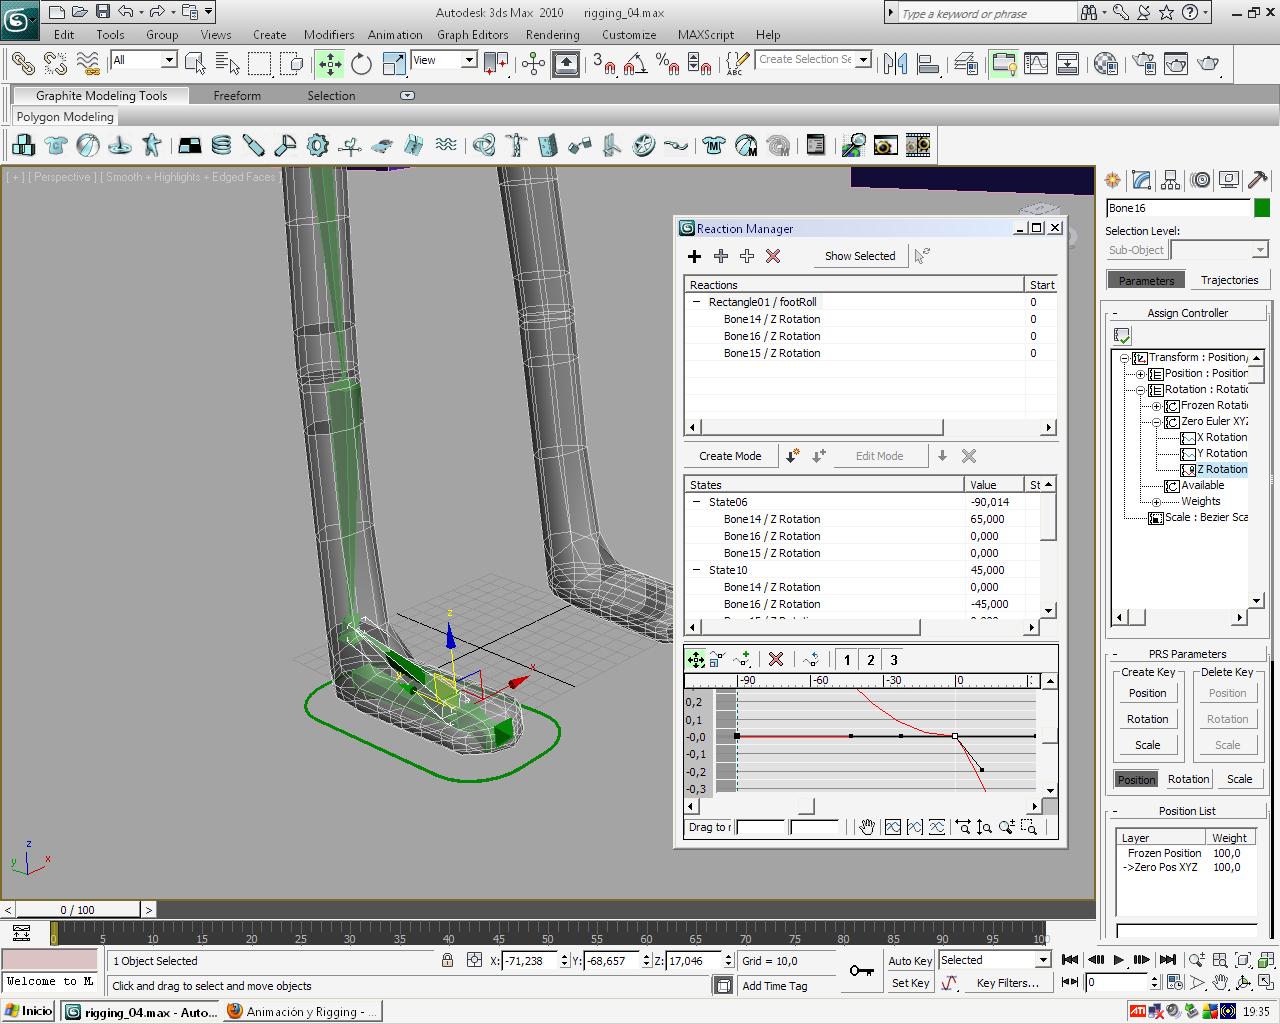1280x1024 pixels.
Task: Delete selected reaction with red X
Action: coord(773,256)
